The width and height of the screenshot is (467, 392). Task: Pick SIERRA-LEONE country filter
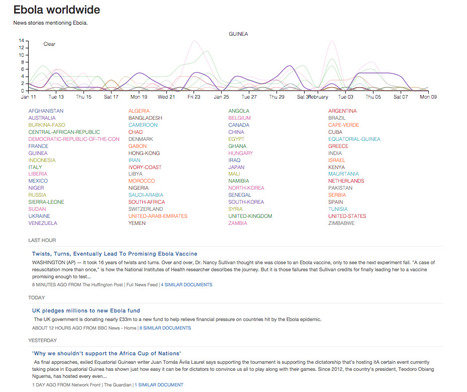(x=46, y=202)
